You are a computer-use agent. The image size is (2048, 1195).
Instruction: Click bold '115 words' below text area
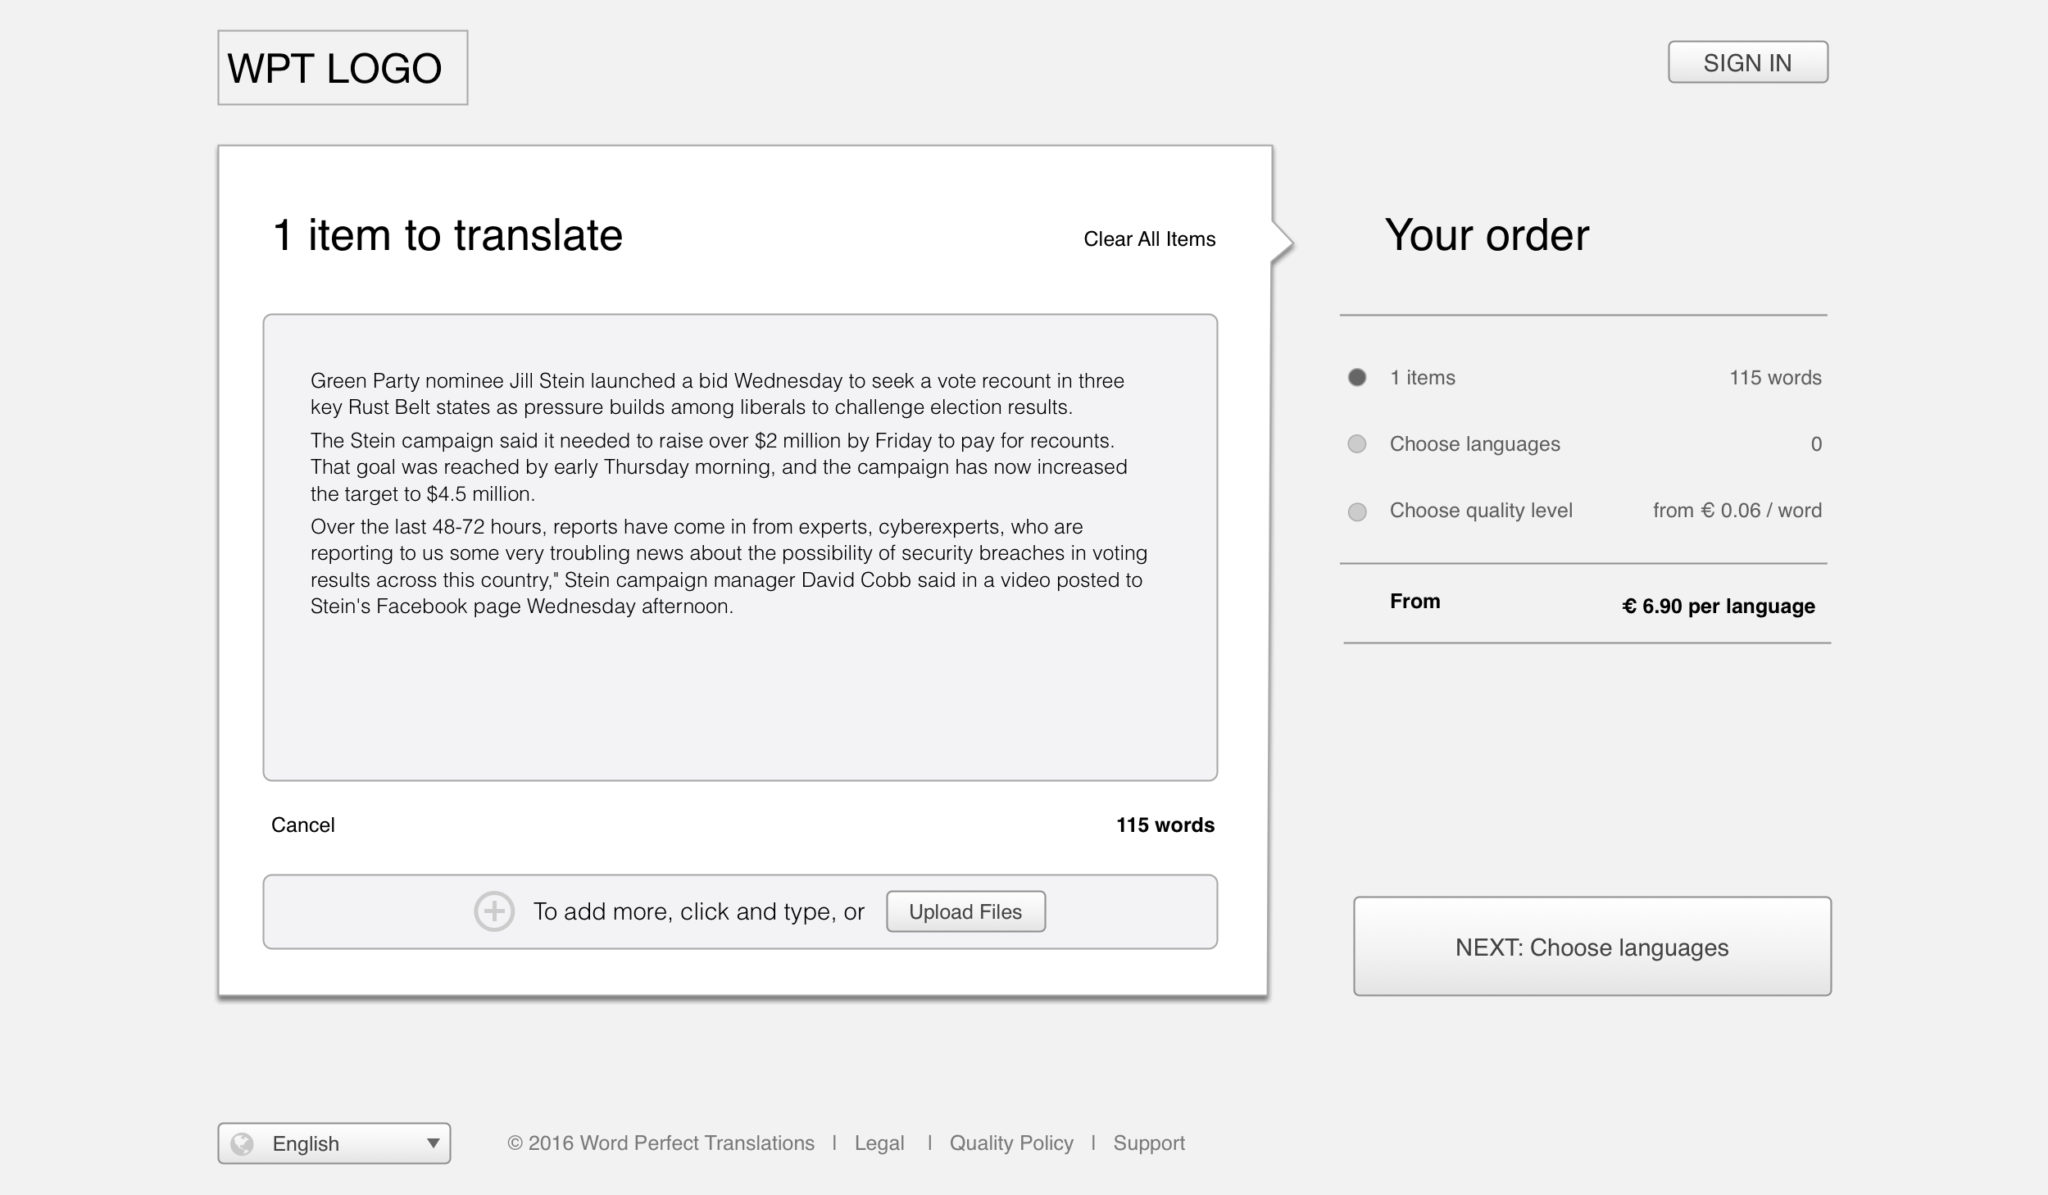click(x=1165, y=825)
